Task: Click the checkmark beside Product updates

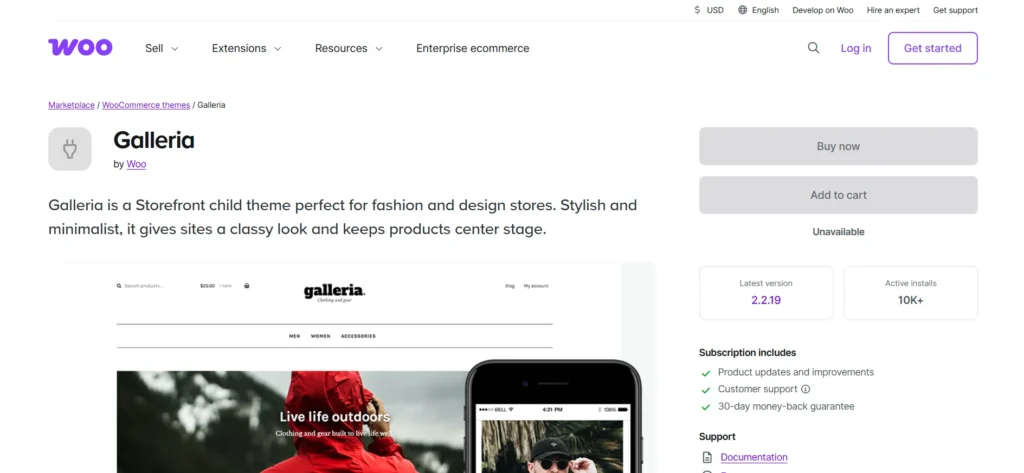Action: 705,373
